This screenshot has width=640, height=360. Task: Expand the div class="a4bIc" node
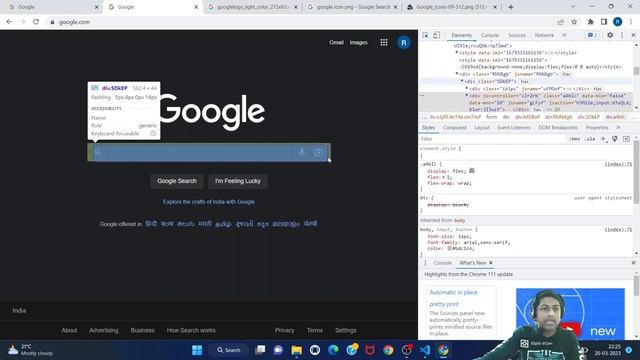pyautogui.click(x=467, y=96)
